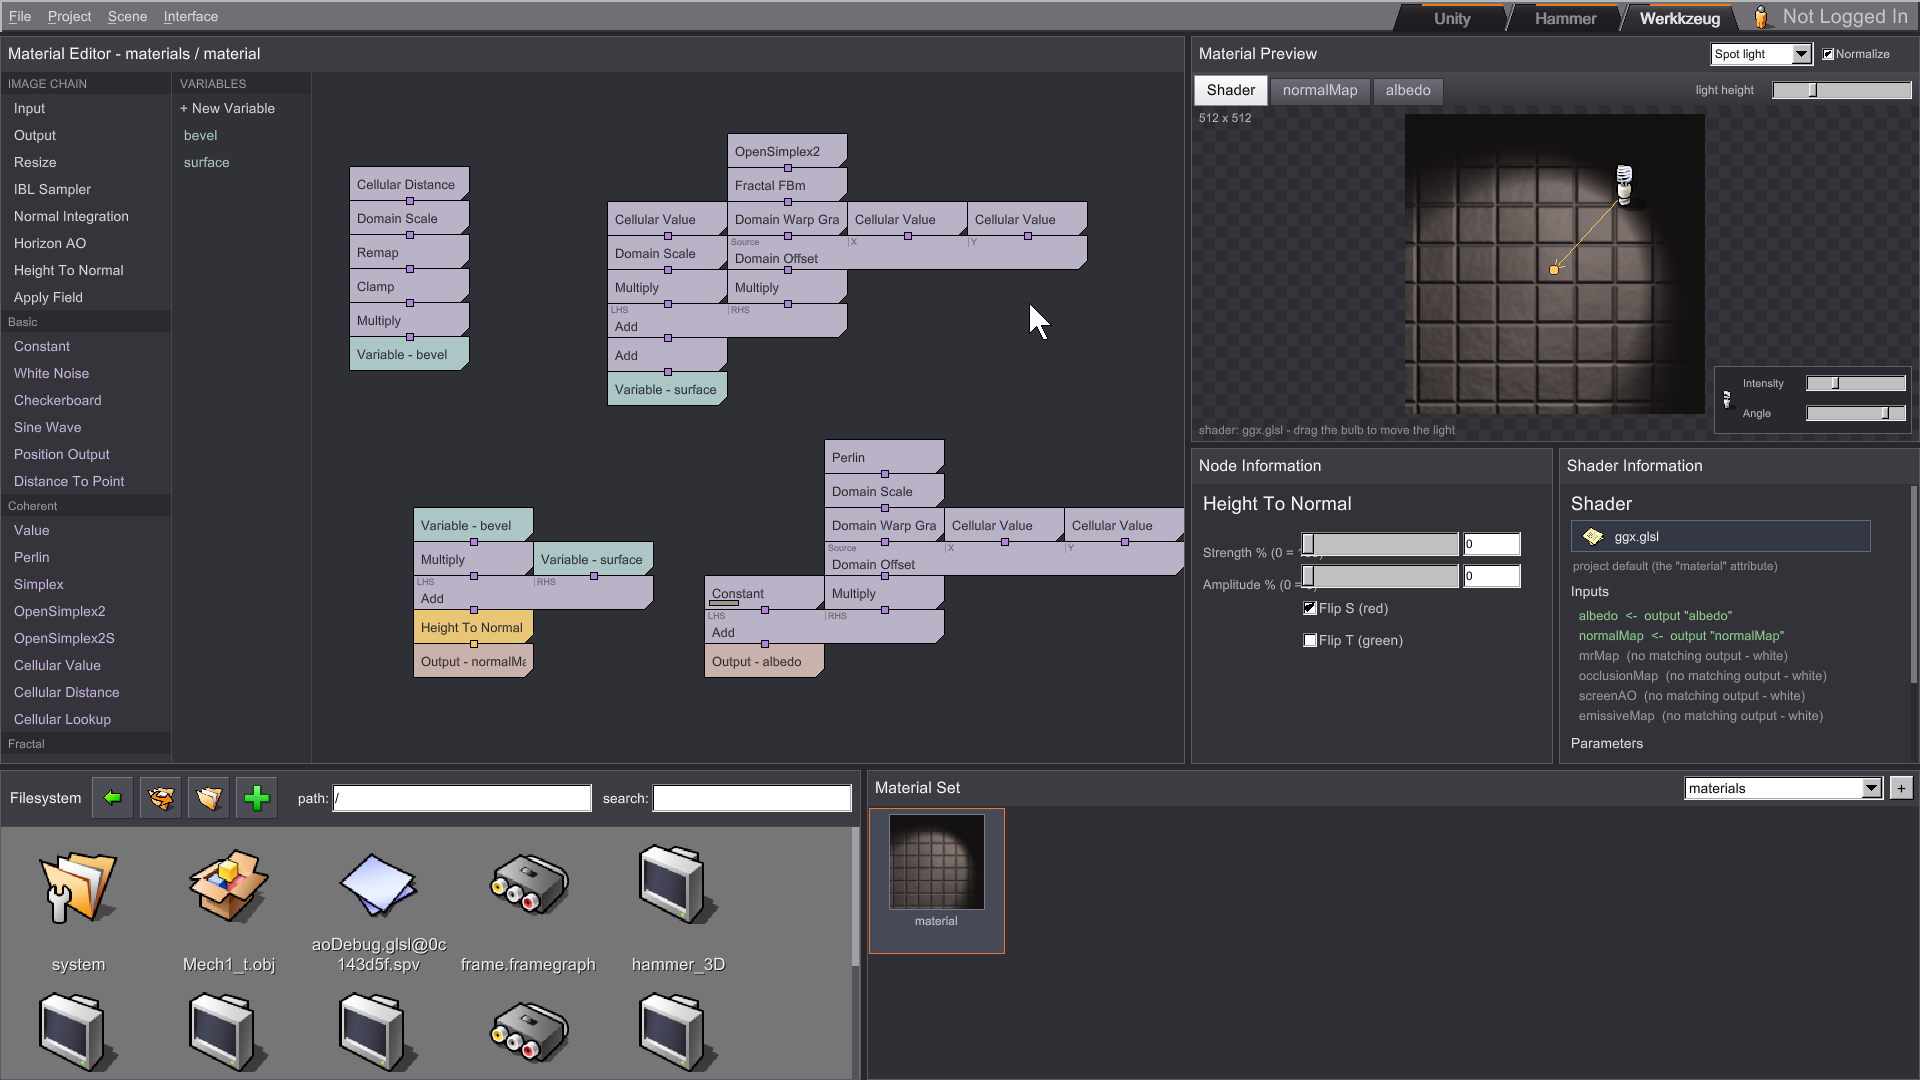1920x1080 pixels.
Task: Select the surface variable
Action: [x=206, y=162]
